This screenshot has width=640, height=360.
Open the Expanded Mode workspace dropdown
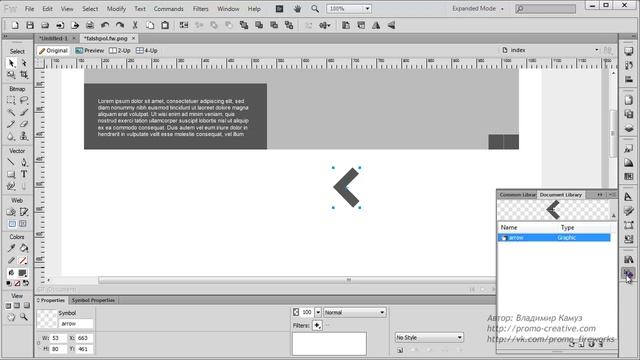click(x=478, y=9)
